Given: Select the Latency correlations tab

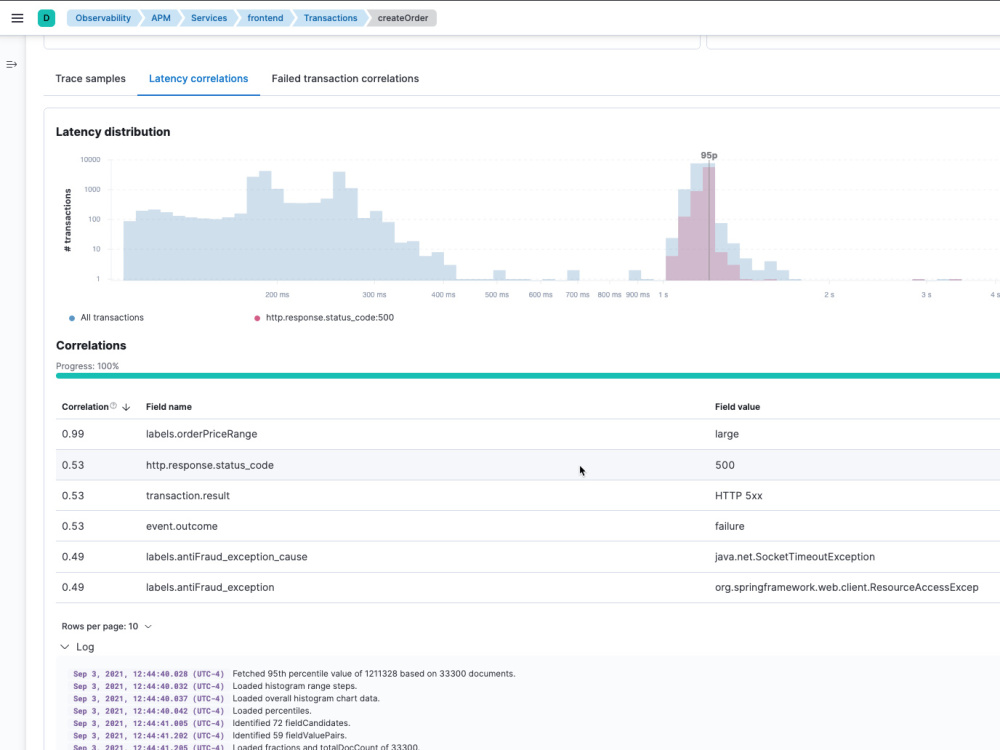Looking at the screenshot, I should [x=198, y=78].
